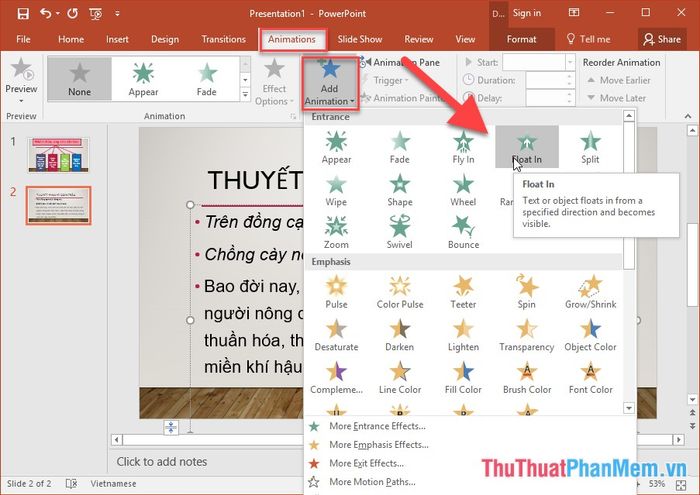Open the Ribbon Display Options
This screenshot has width=700, height=495.
(574, 12)
